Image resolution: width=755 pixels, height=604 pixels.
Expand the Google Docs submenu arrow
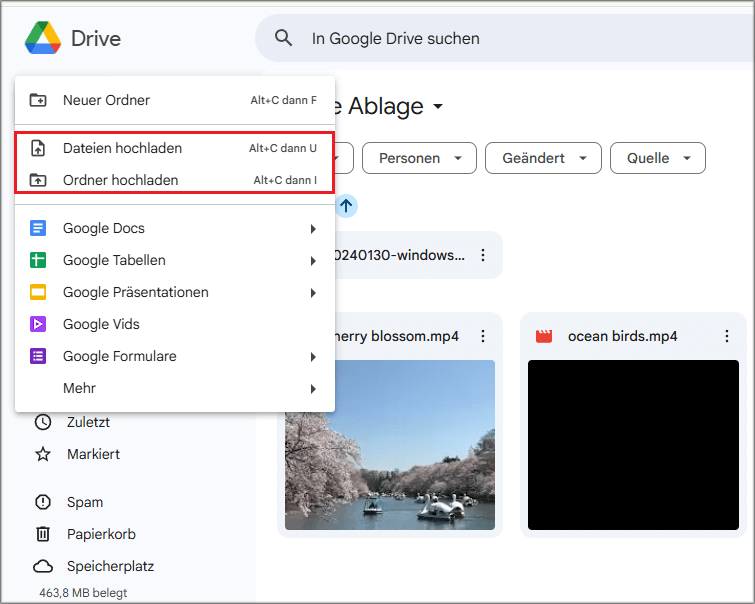pyautogui.click(x=313, y=229)
